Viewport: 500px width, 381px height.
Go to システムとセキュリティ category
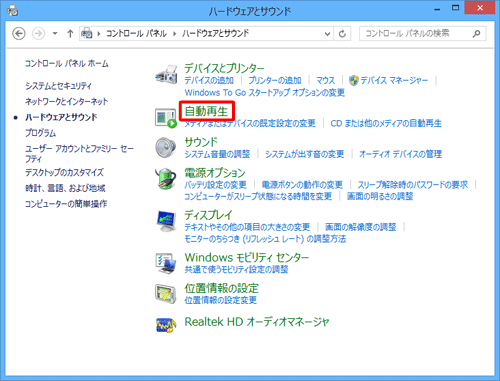pos(58,86)
